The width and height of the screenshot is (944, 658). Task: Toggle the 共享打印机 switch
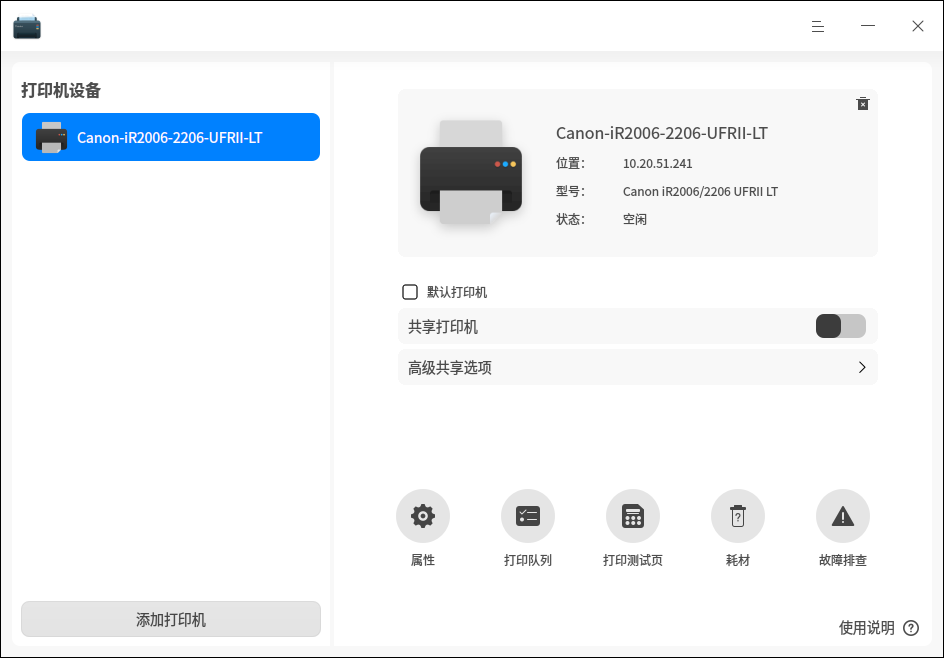click(841, 326)
